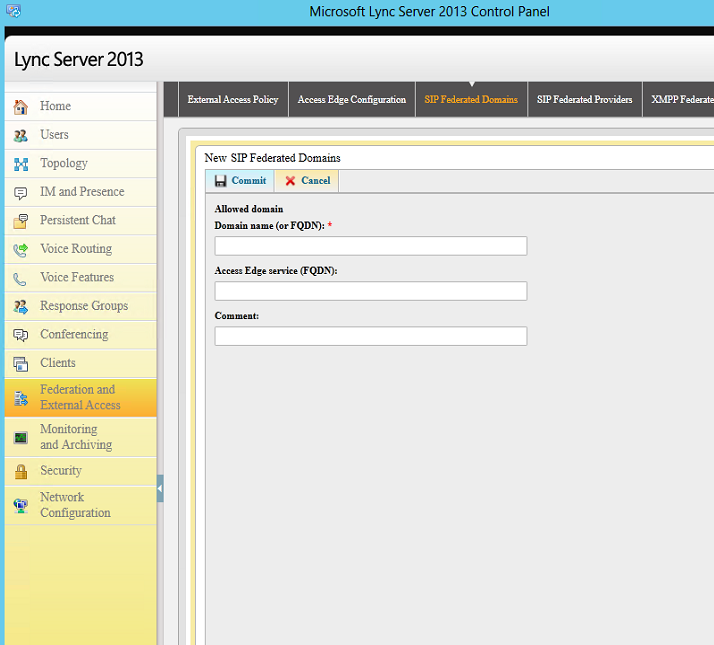Click the Conferencing icon in sidebar
This screenshot has width=714, height=645.
point(20,335)
